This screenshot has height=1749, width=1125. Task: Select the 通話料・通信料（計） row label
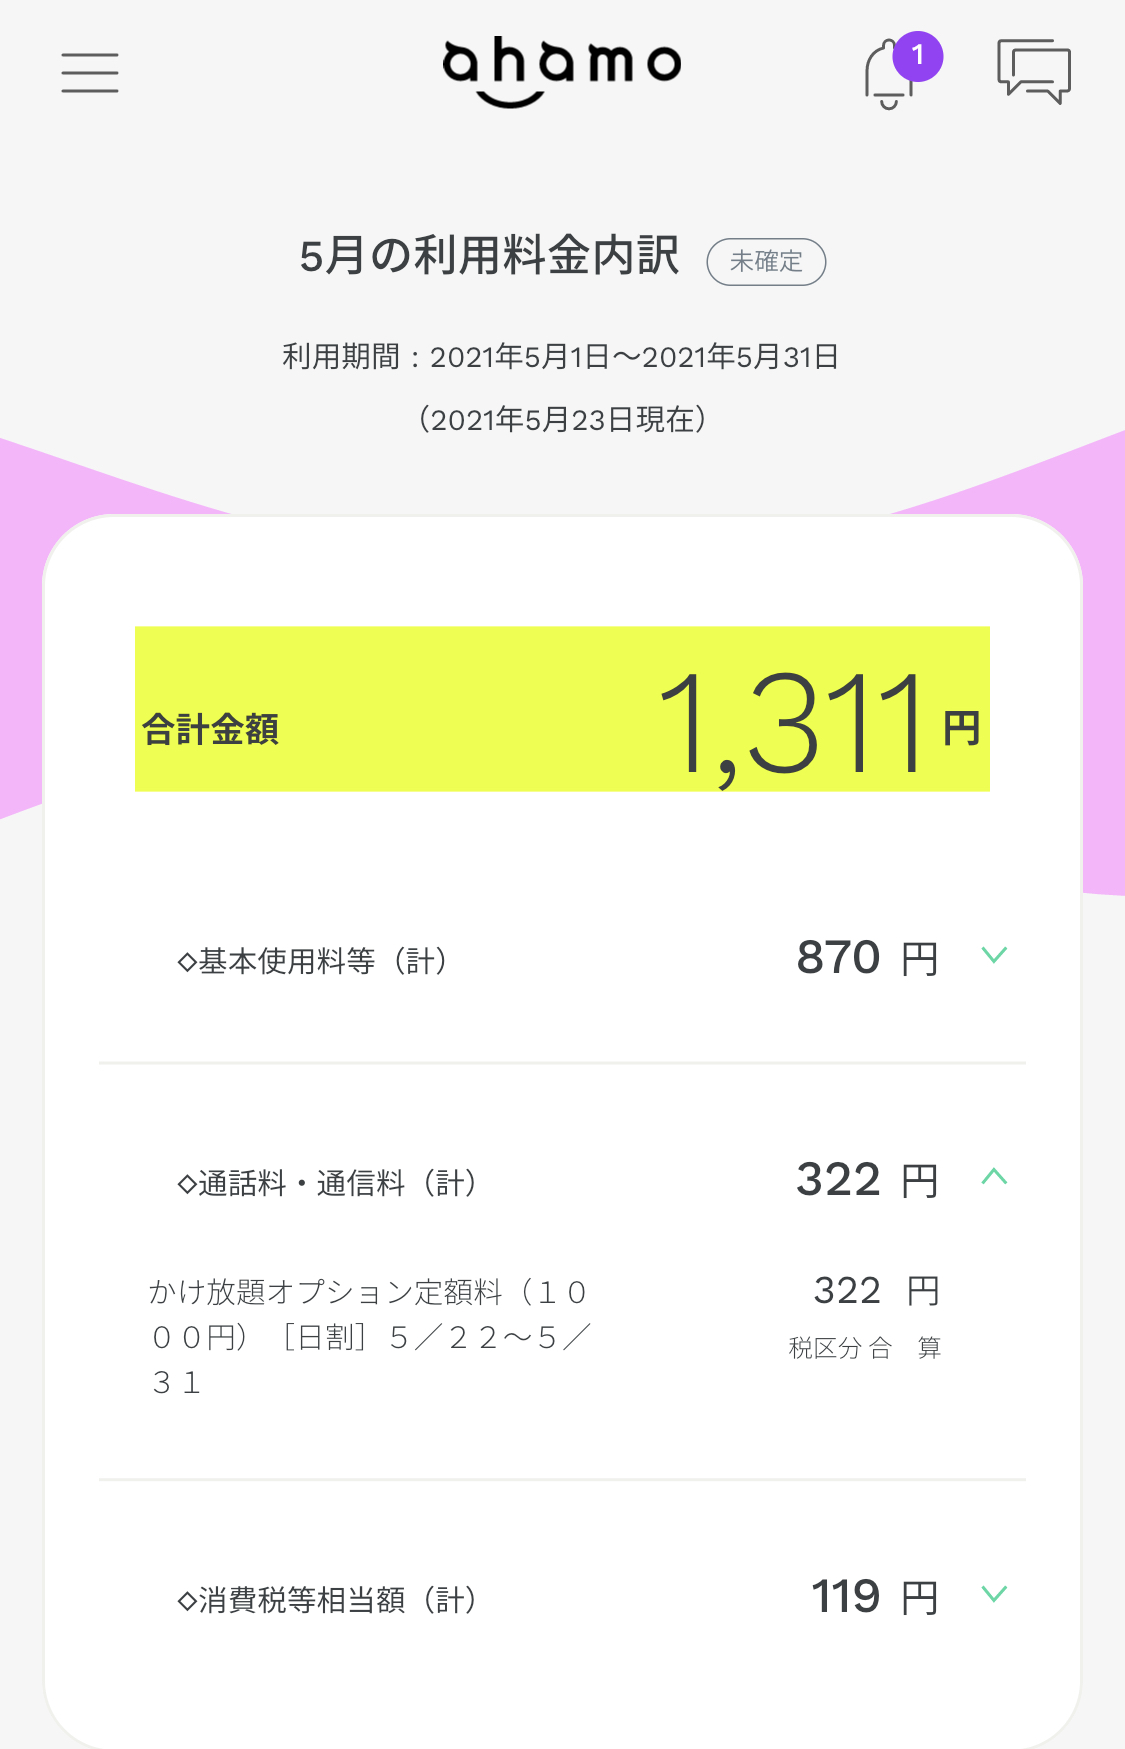point(327,1183)
